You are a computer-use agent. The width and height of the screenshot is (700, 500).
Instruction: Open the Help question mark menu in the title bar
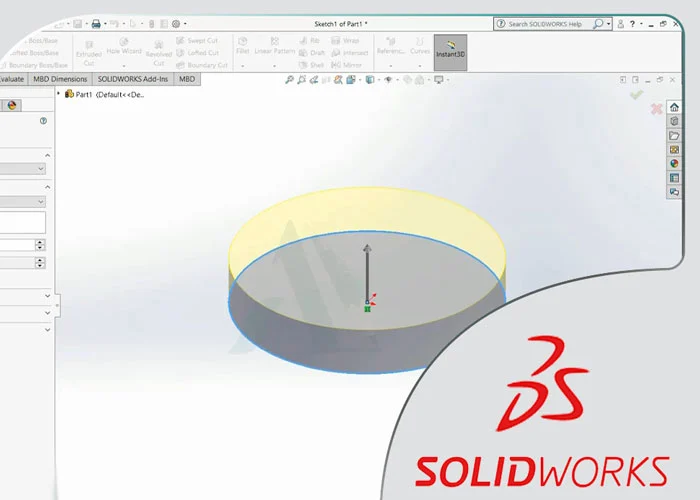pos(632,24)
